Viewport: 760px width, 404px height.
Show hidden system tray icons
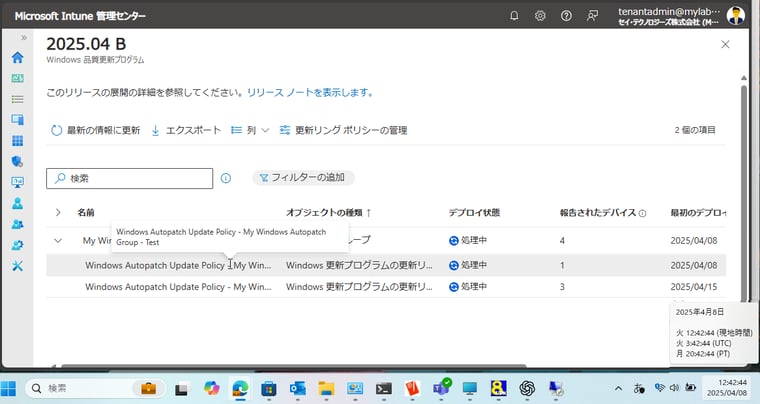point(618,388)
